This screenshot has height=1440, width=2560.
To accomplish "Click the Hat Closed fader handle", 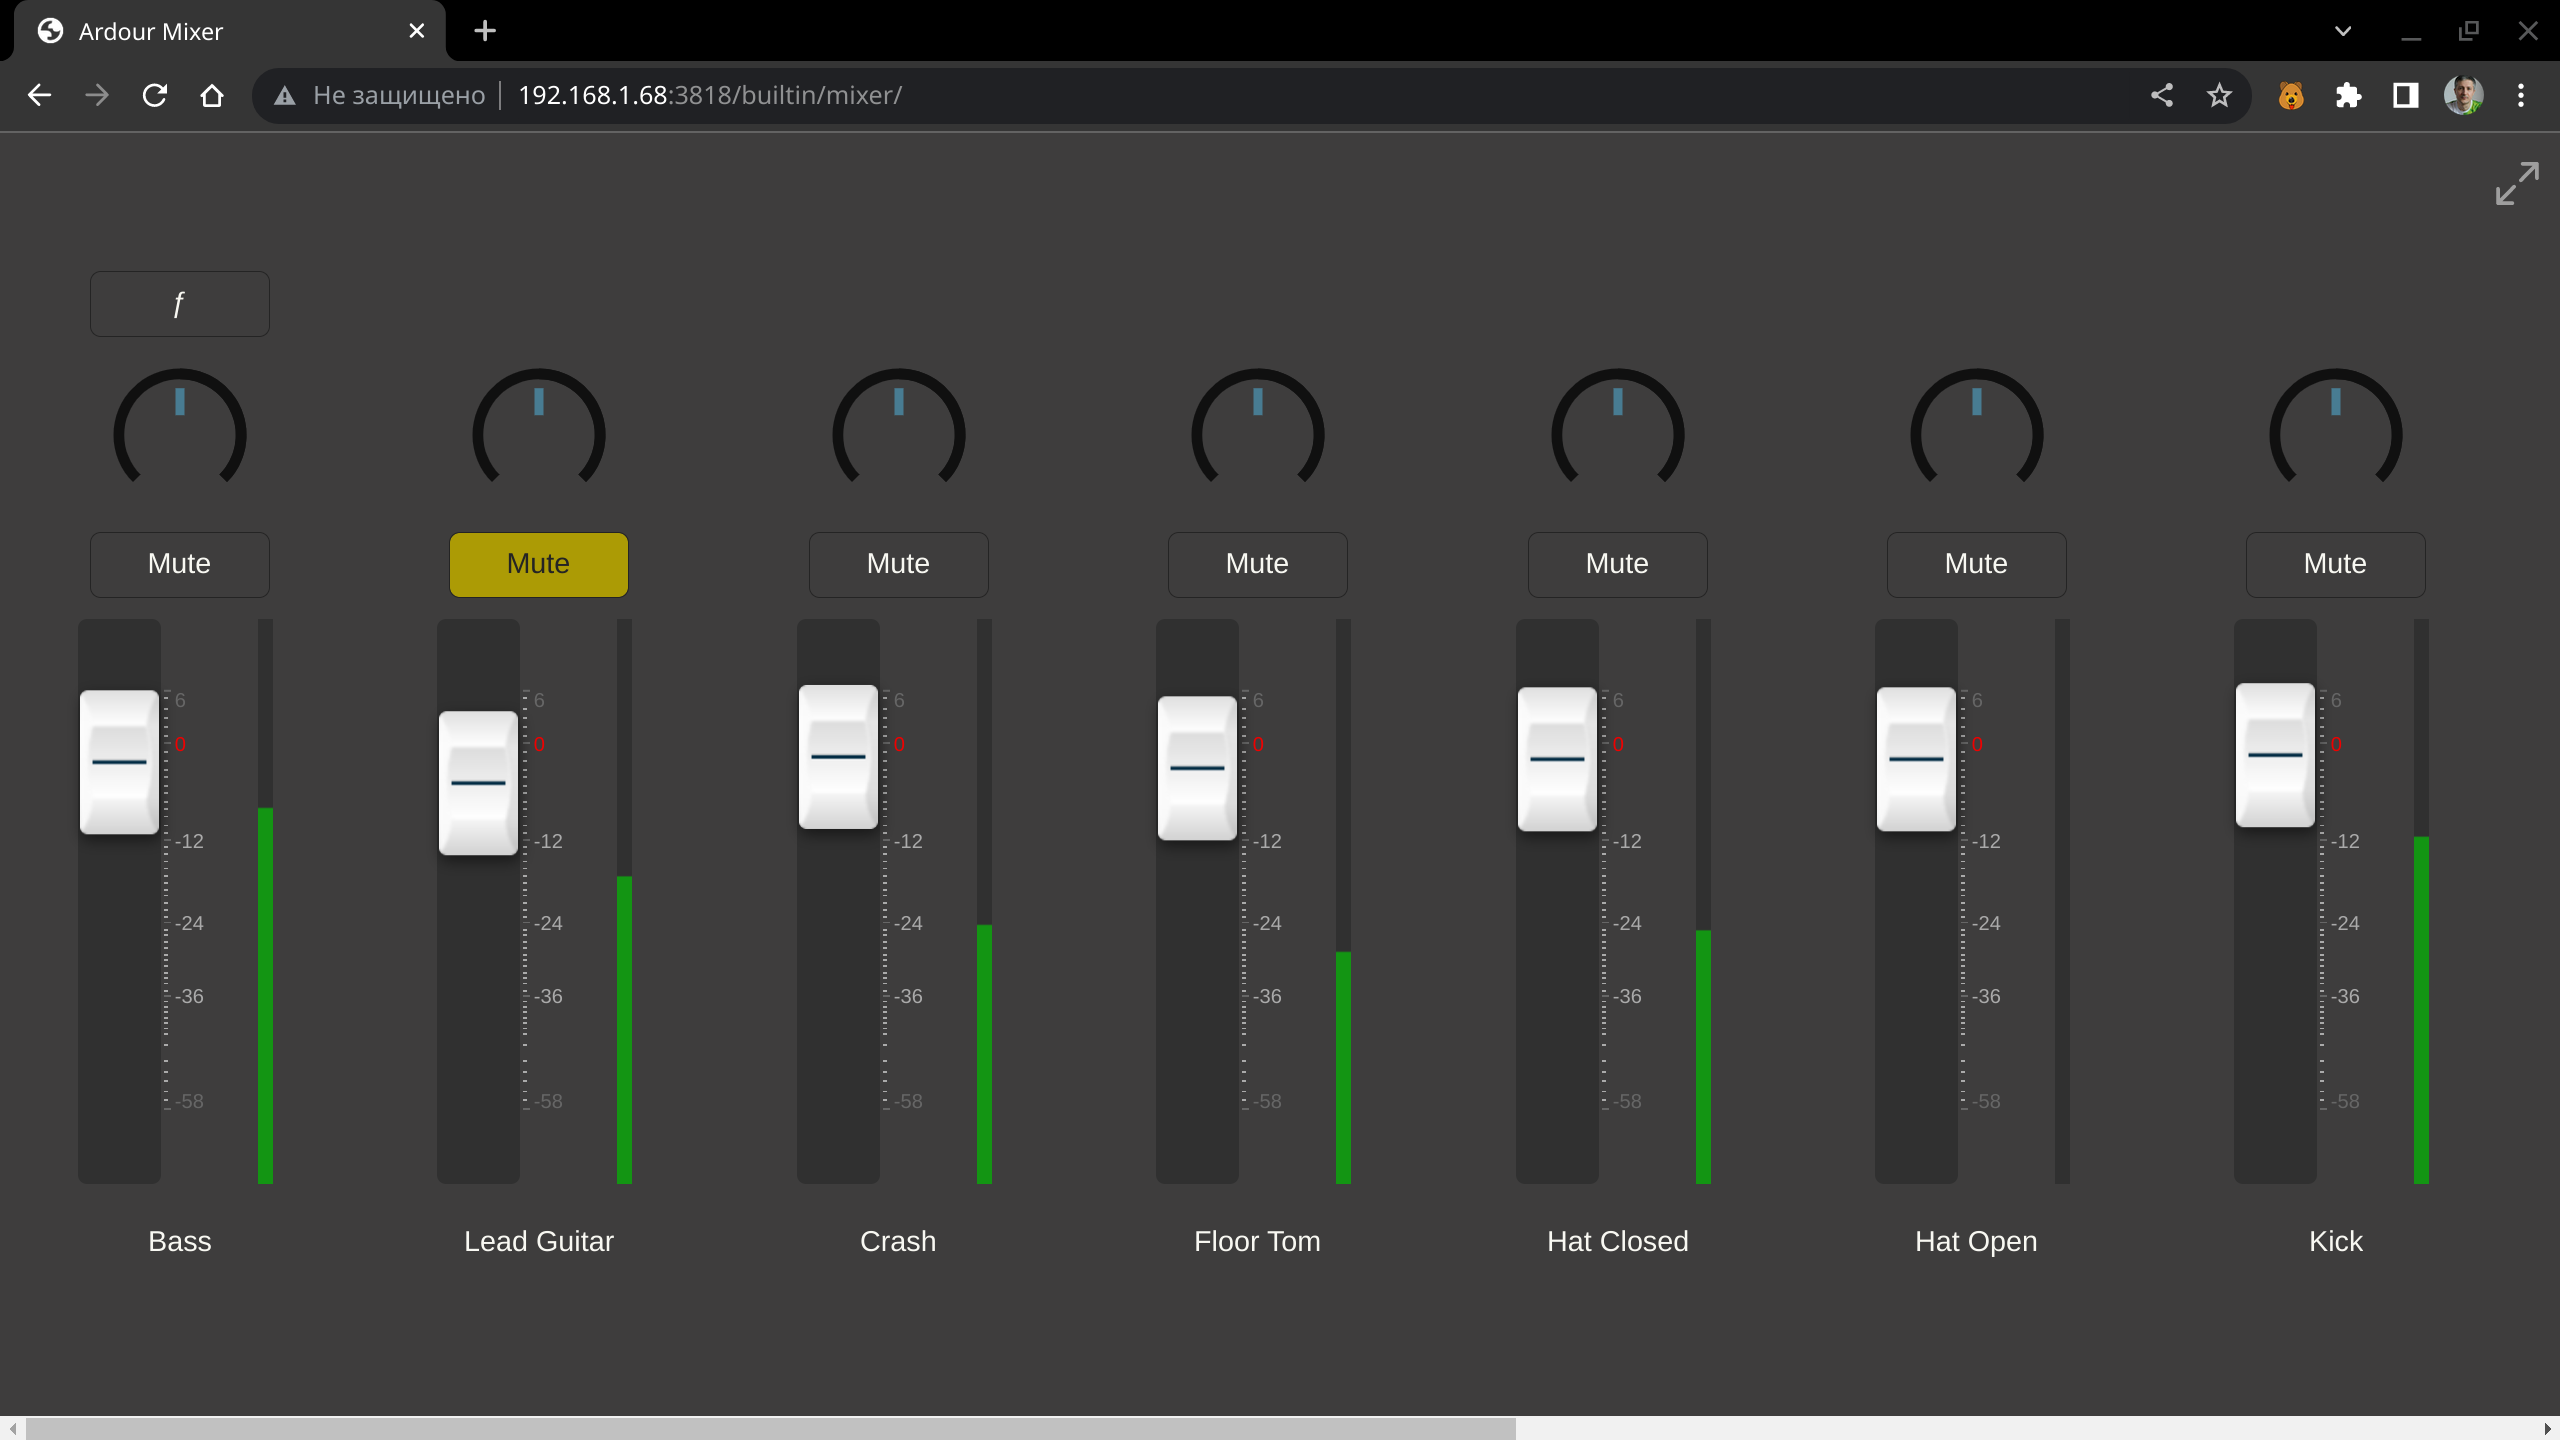I will click(1557, 759).
